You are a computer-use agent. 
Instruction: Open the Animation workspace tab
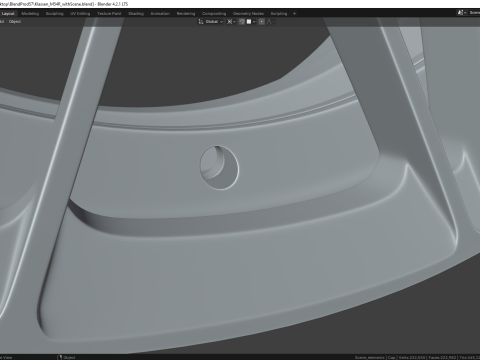[160, 14]
